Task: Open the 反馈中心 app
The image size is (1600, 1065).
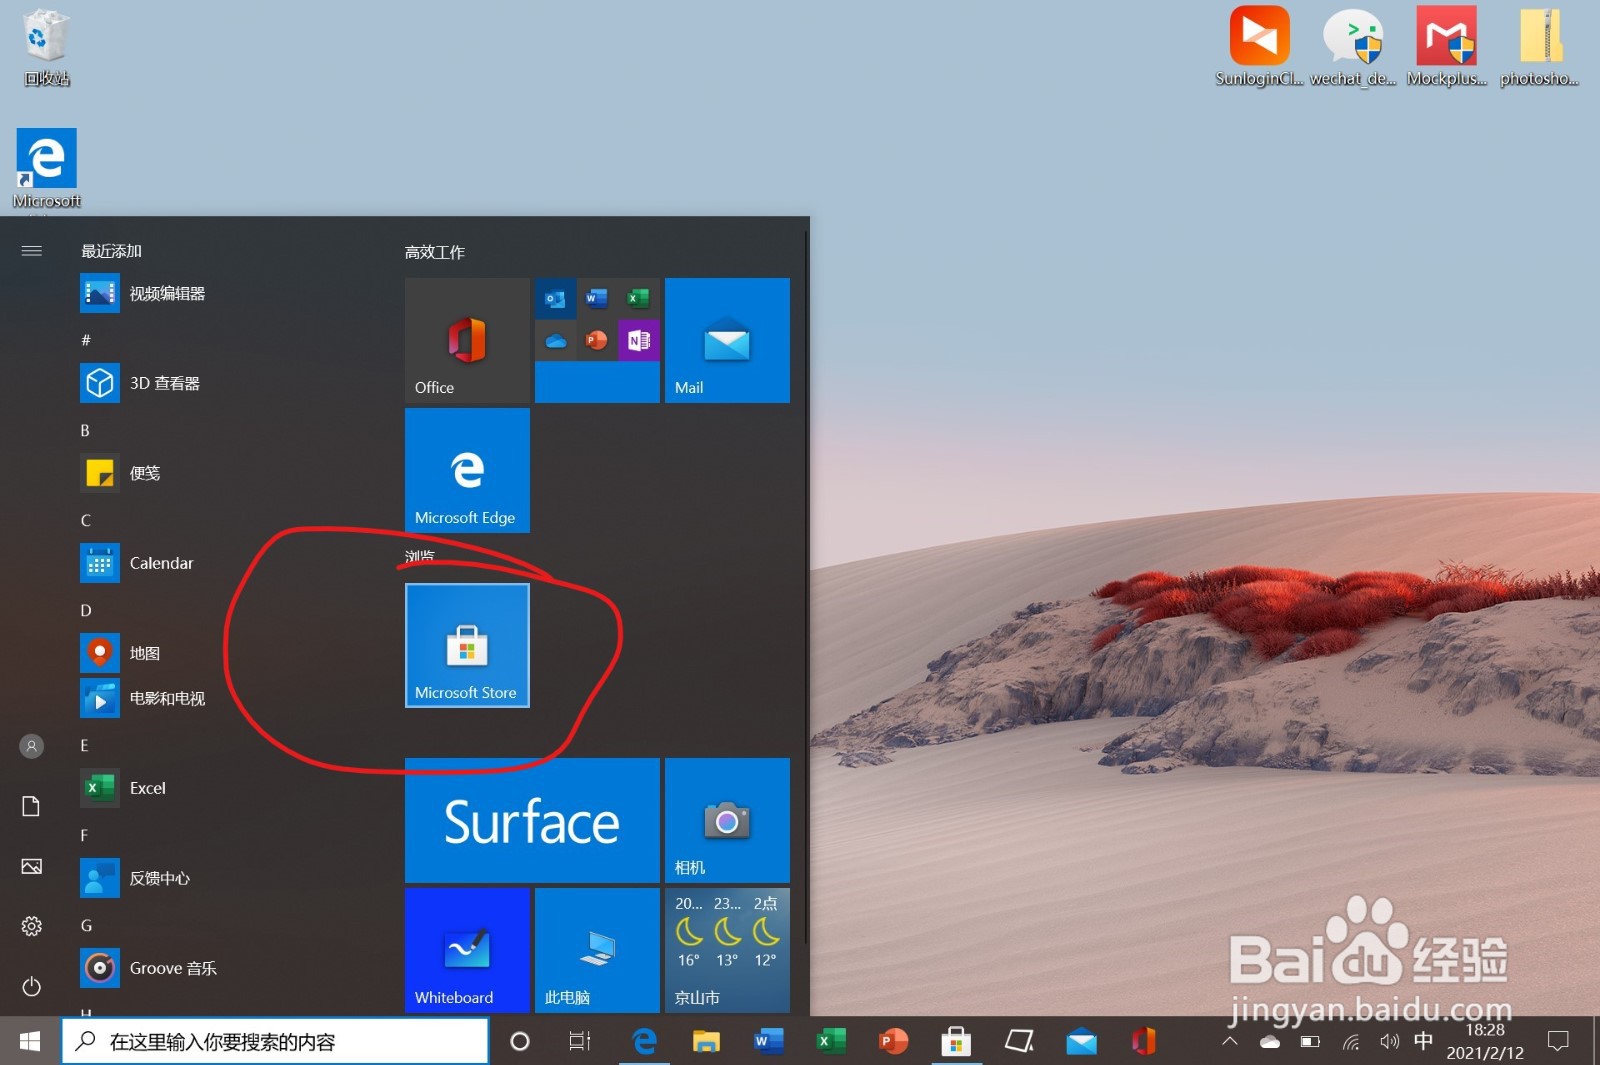Action: pyautogui.click(x=135, y=878)
